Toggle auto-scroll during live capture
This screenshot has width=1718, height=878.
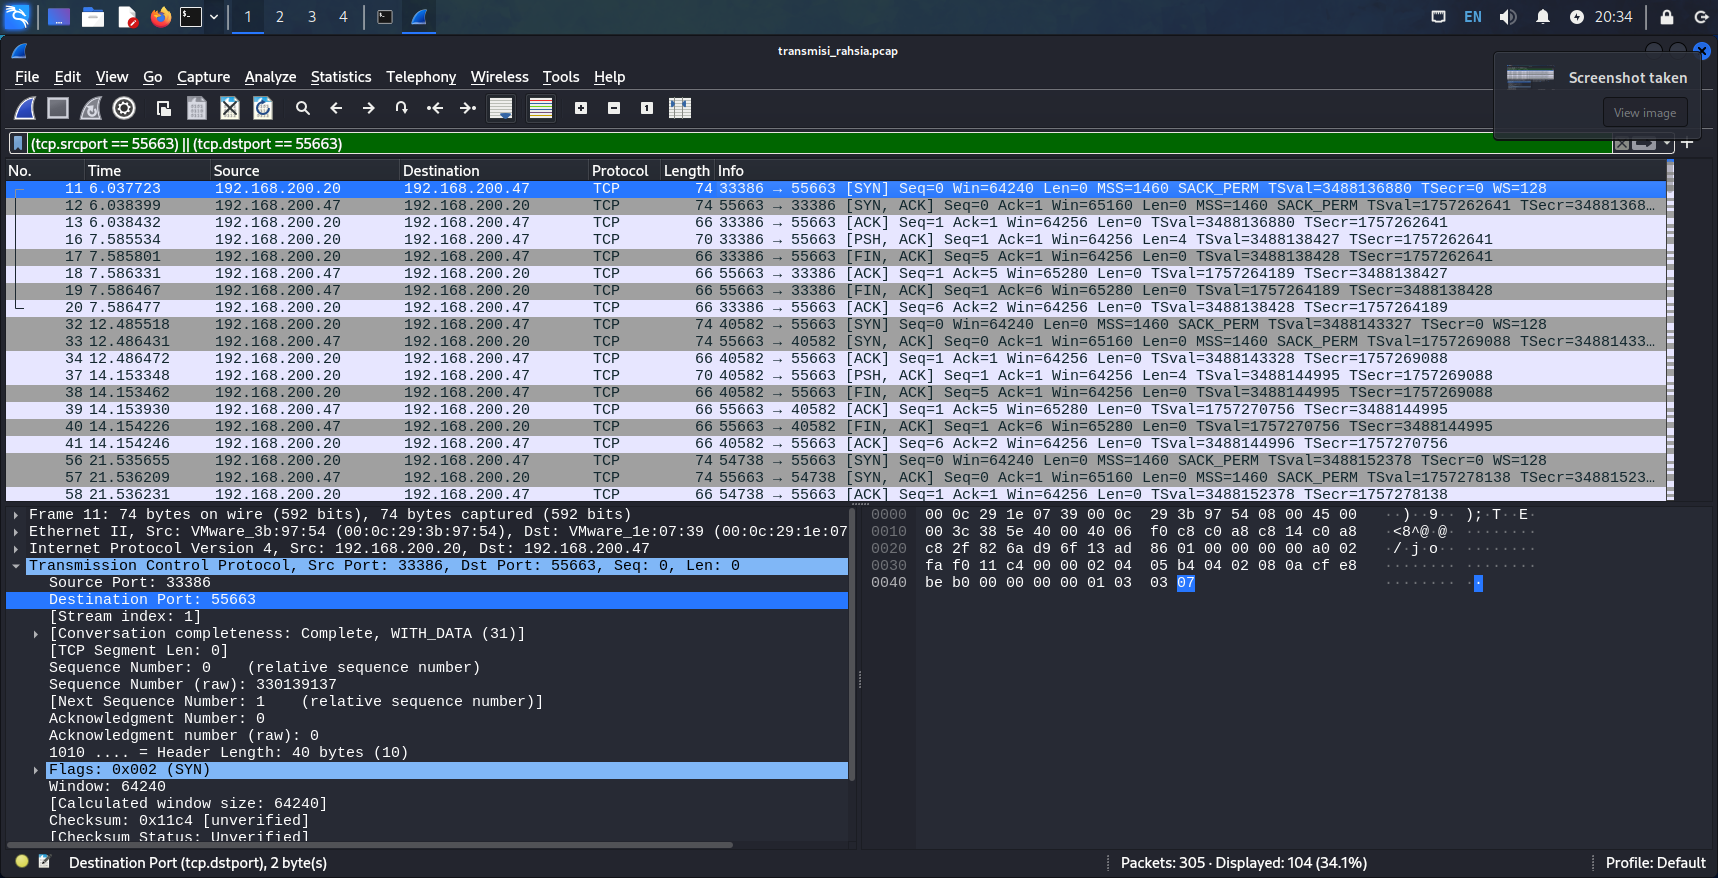point(501,108)
